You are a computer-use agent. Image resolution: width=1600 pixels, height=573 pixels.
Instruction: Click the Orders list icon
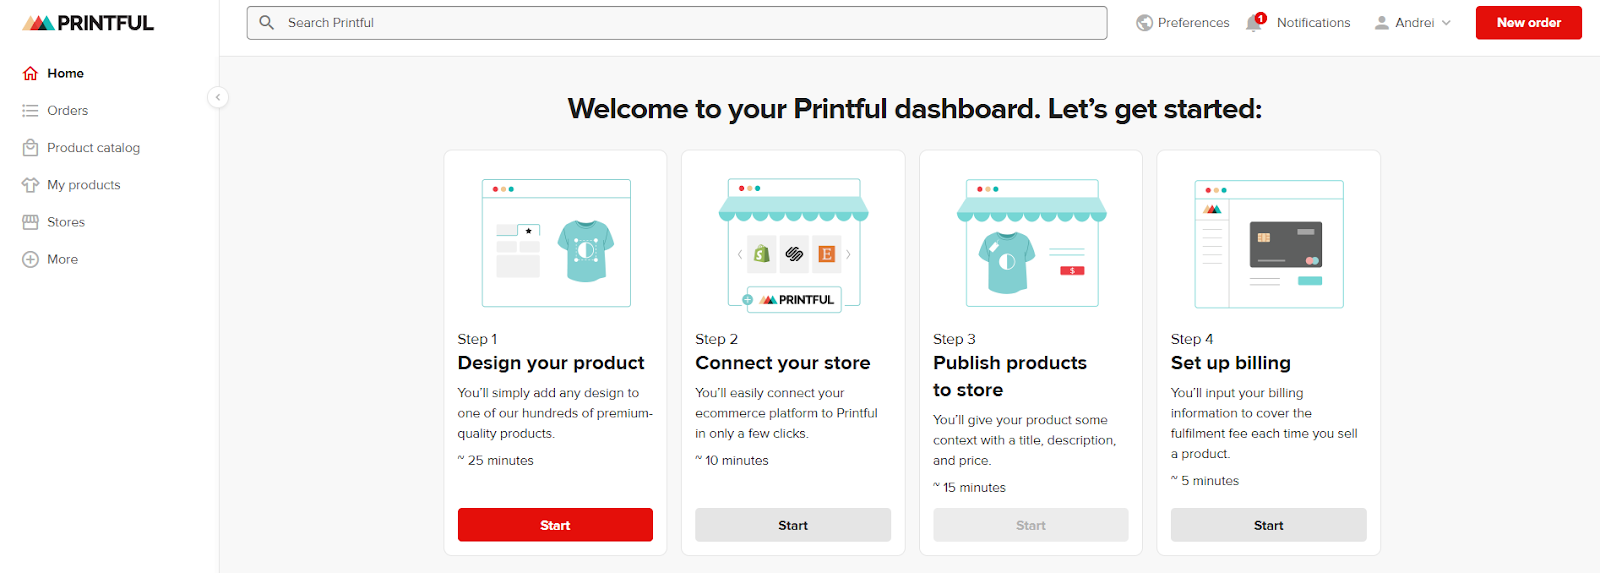(30, 110)
